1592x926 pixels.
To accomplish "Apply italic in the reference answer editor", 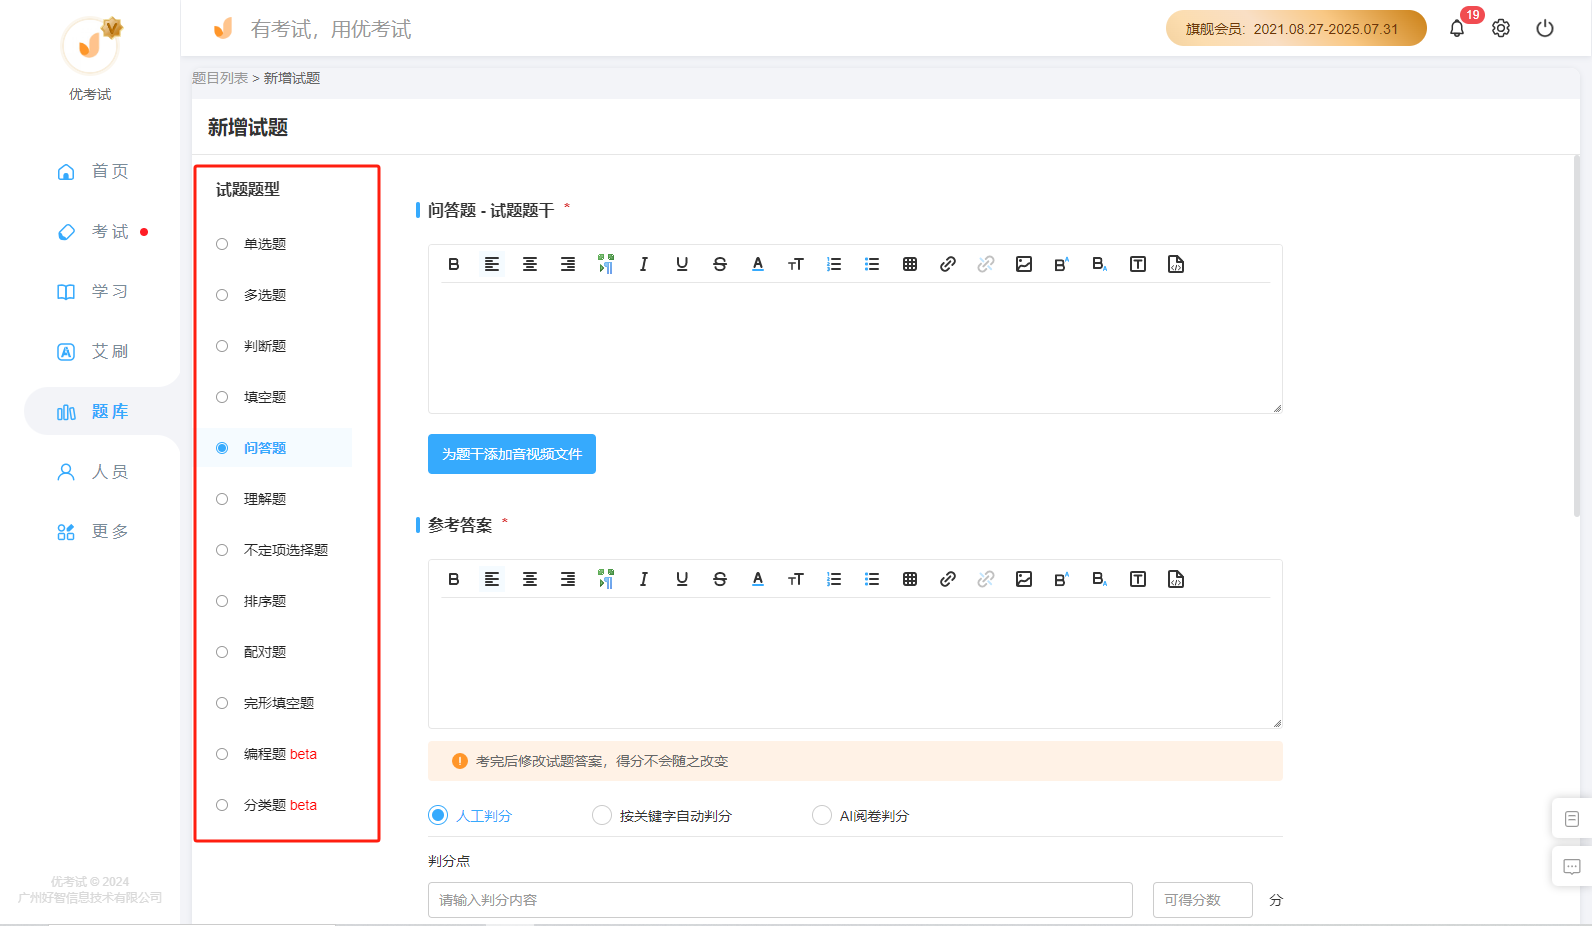I will coord(644,579).
